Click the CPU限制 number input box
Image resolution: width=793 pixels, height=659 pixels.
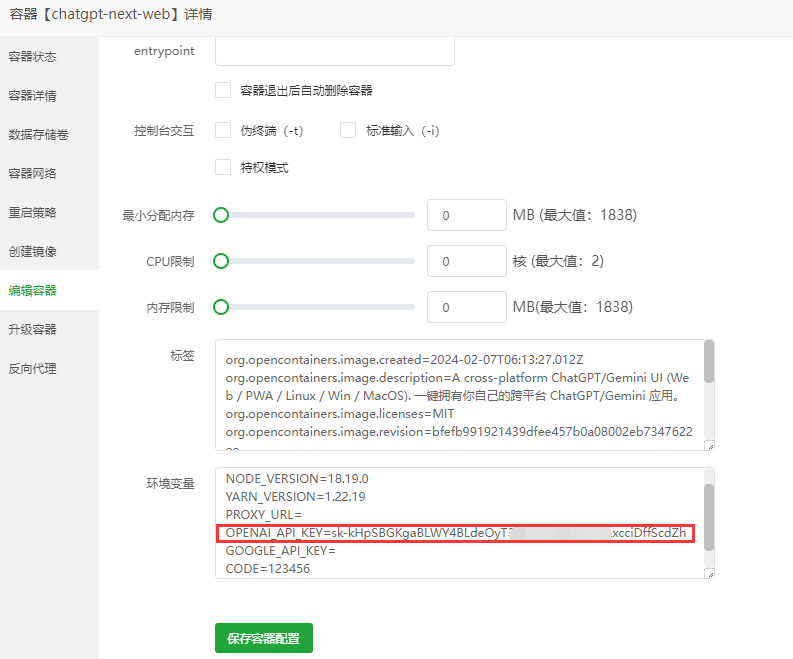pos(466,261)
